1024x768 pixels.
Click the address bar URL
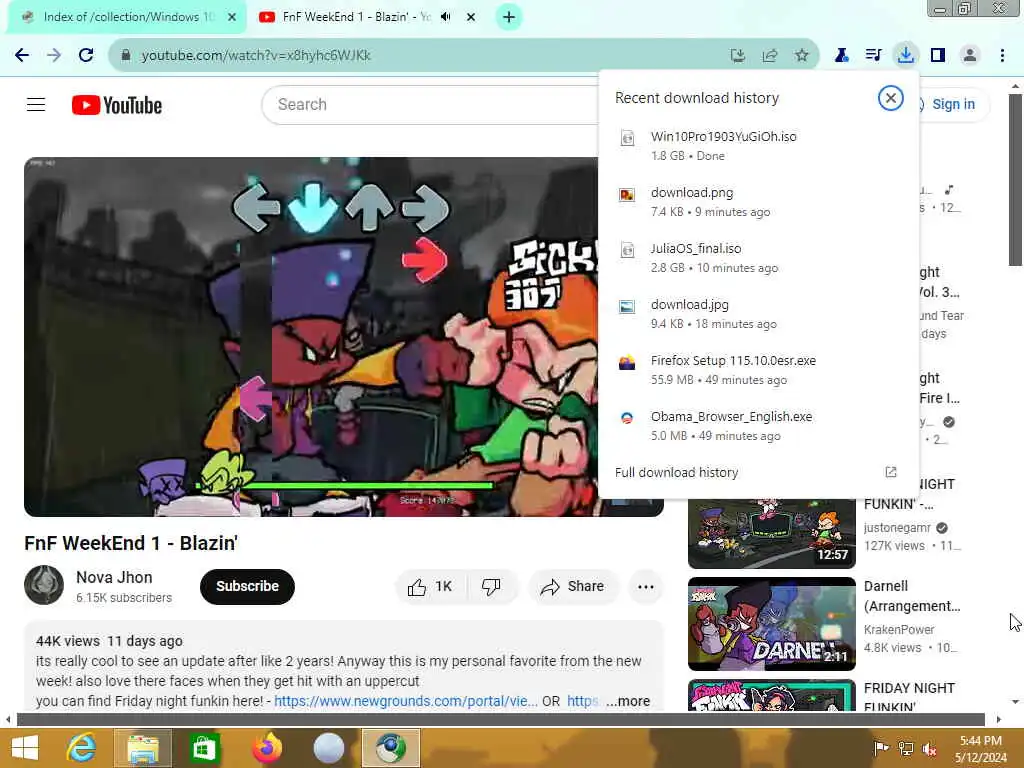pyautogui.click(x=256, y=56)
